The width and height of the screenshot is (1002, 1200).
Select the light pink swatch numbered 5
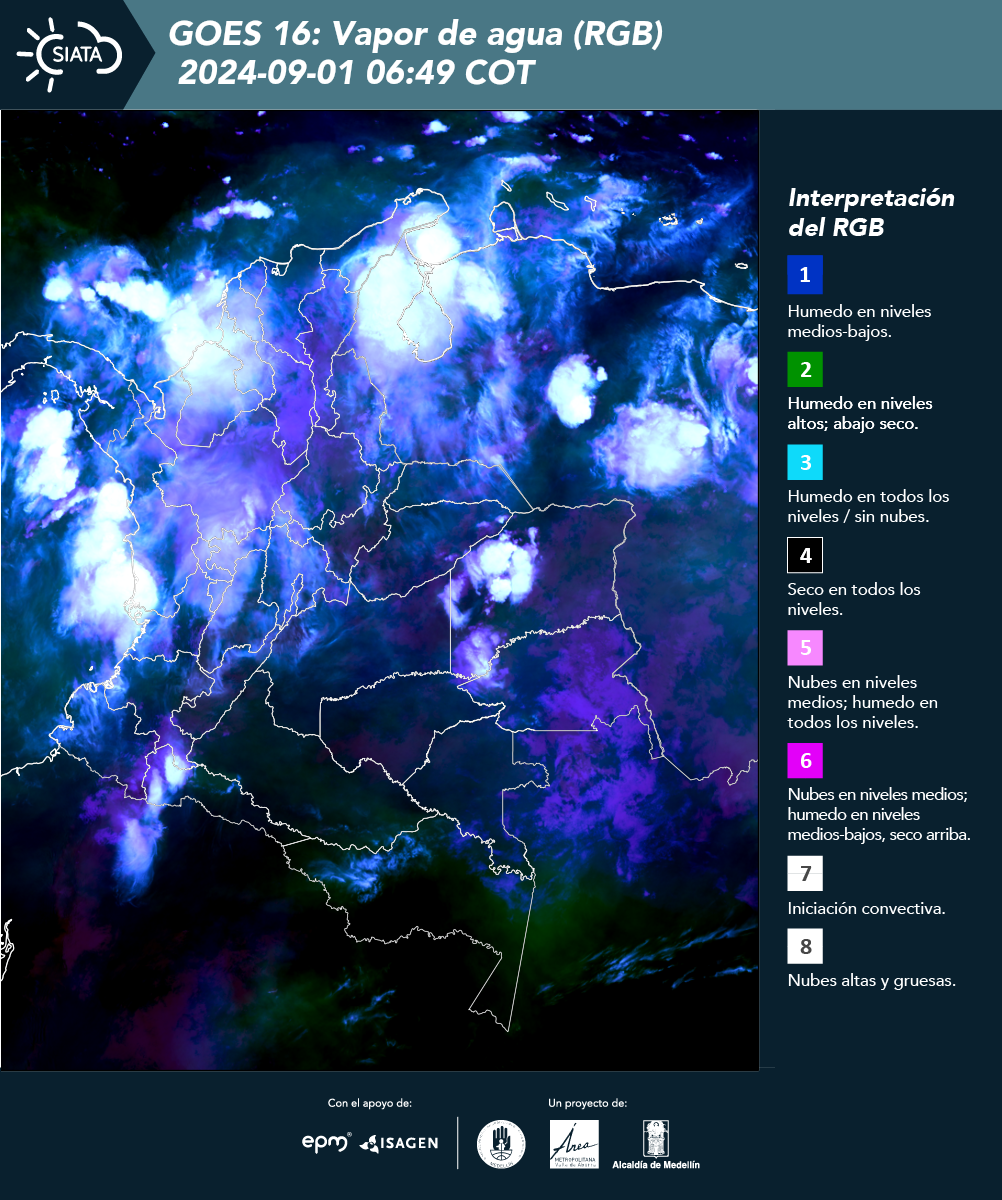(x=805, y=648)
